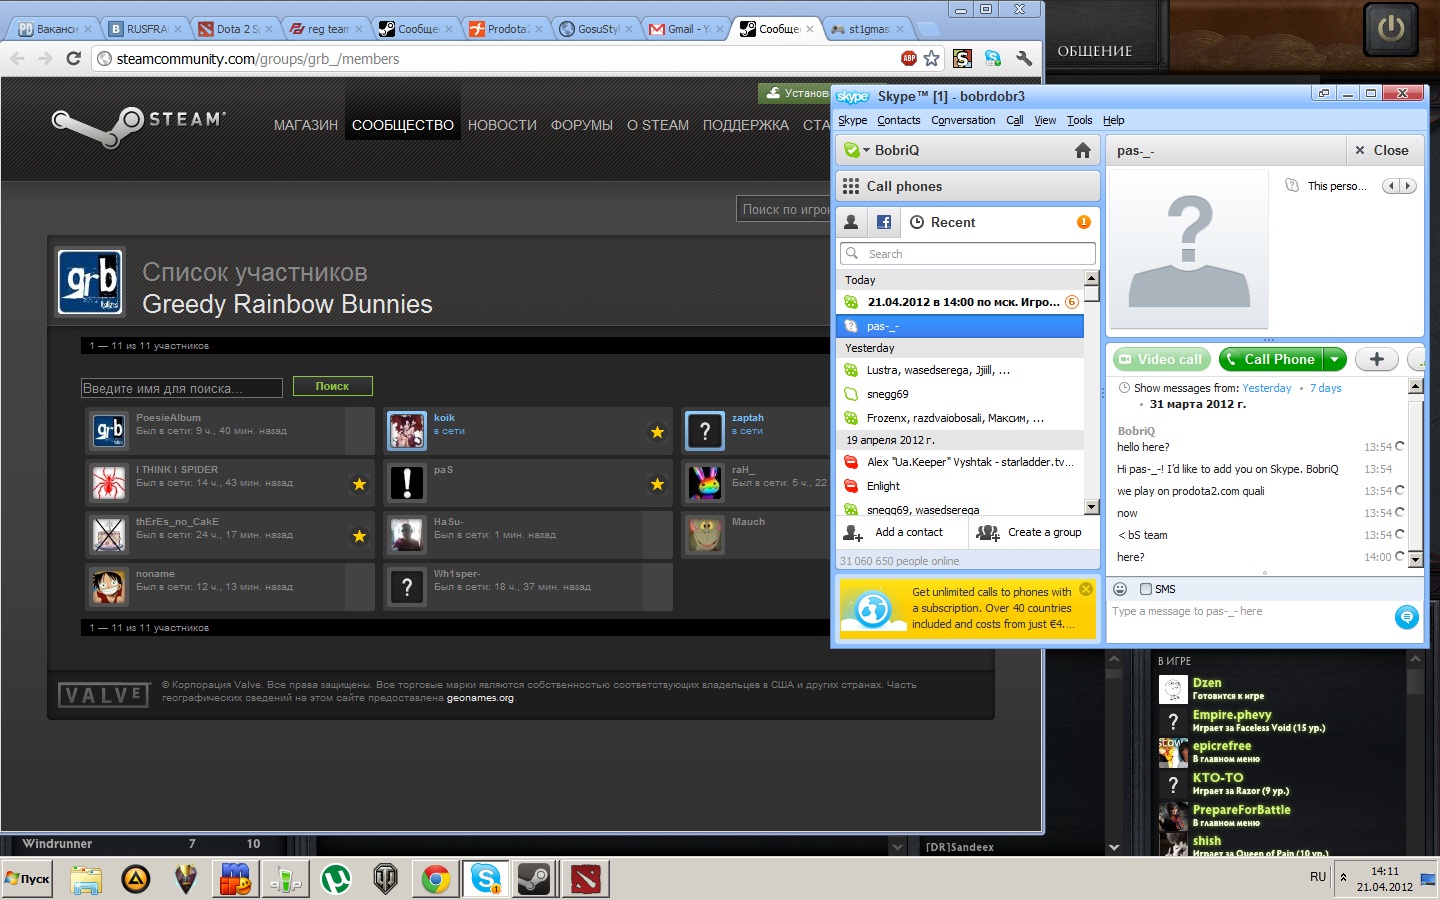Image resolution: width=1440 pixels, height=900 pixels.
Task: Open the Пуск start menu
Action: (27, 879)
